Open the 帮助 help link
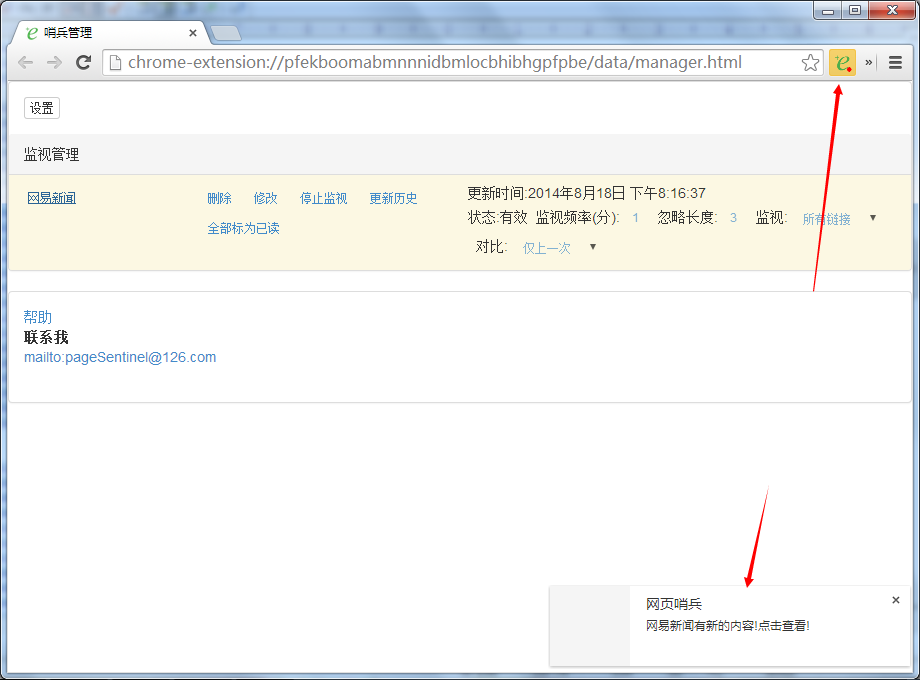 click(x=38, y=317)
